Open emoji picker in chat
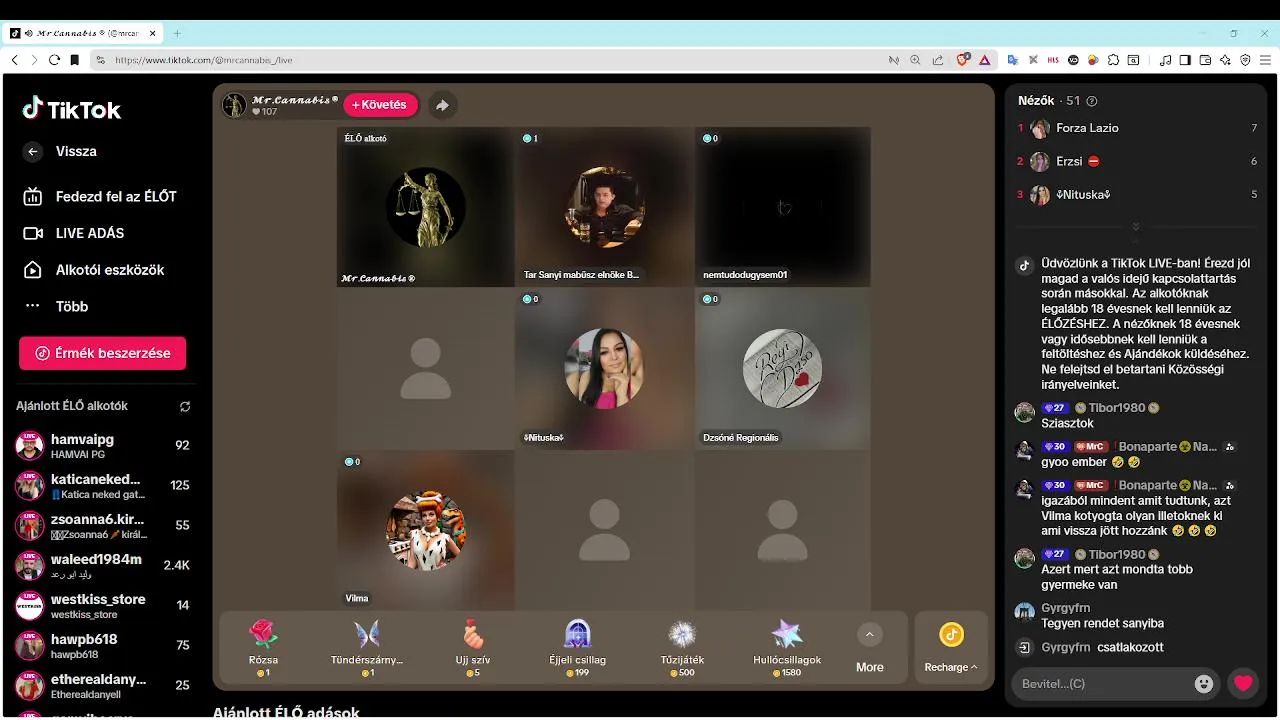Image resolution: width=1280 pixels, height=720 pixels. pyautogui.click(x=1204, y=684)
